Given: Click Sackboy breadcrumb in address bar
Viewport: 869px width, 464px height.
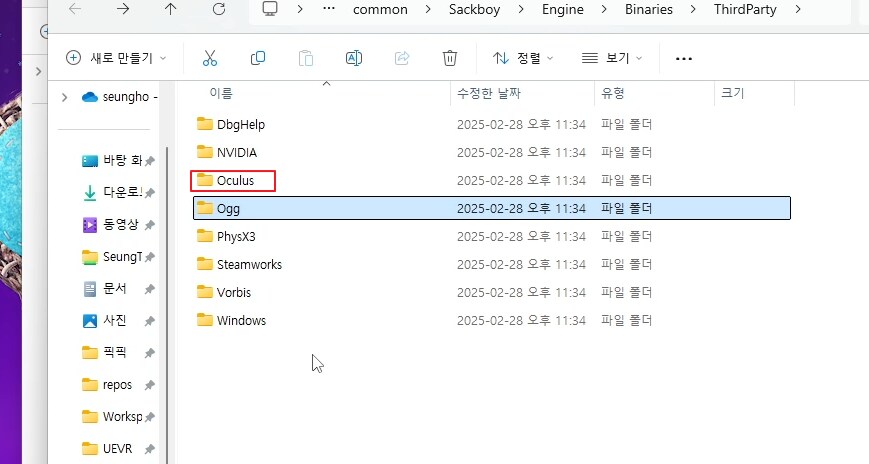Looking at the screenshot, I should point(474,9).
